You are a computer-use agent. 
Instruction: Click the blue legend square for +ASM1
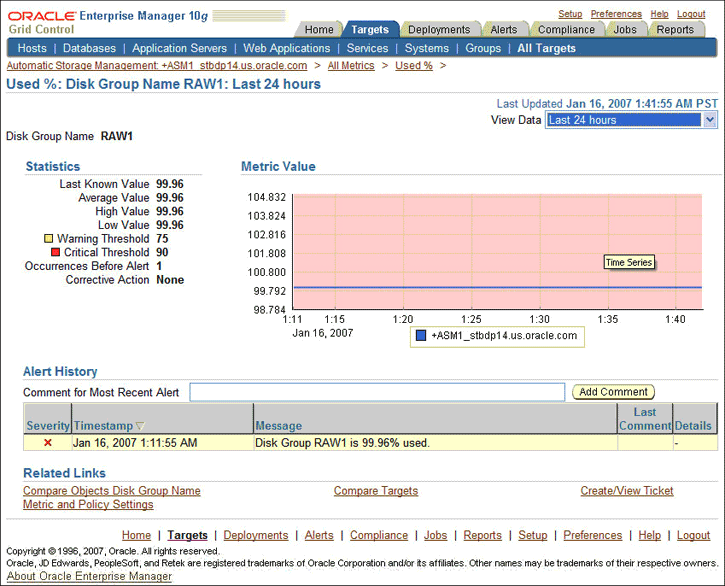(421, 336)
